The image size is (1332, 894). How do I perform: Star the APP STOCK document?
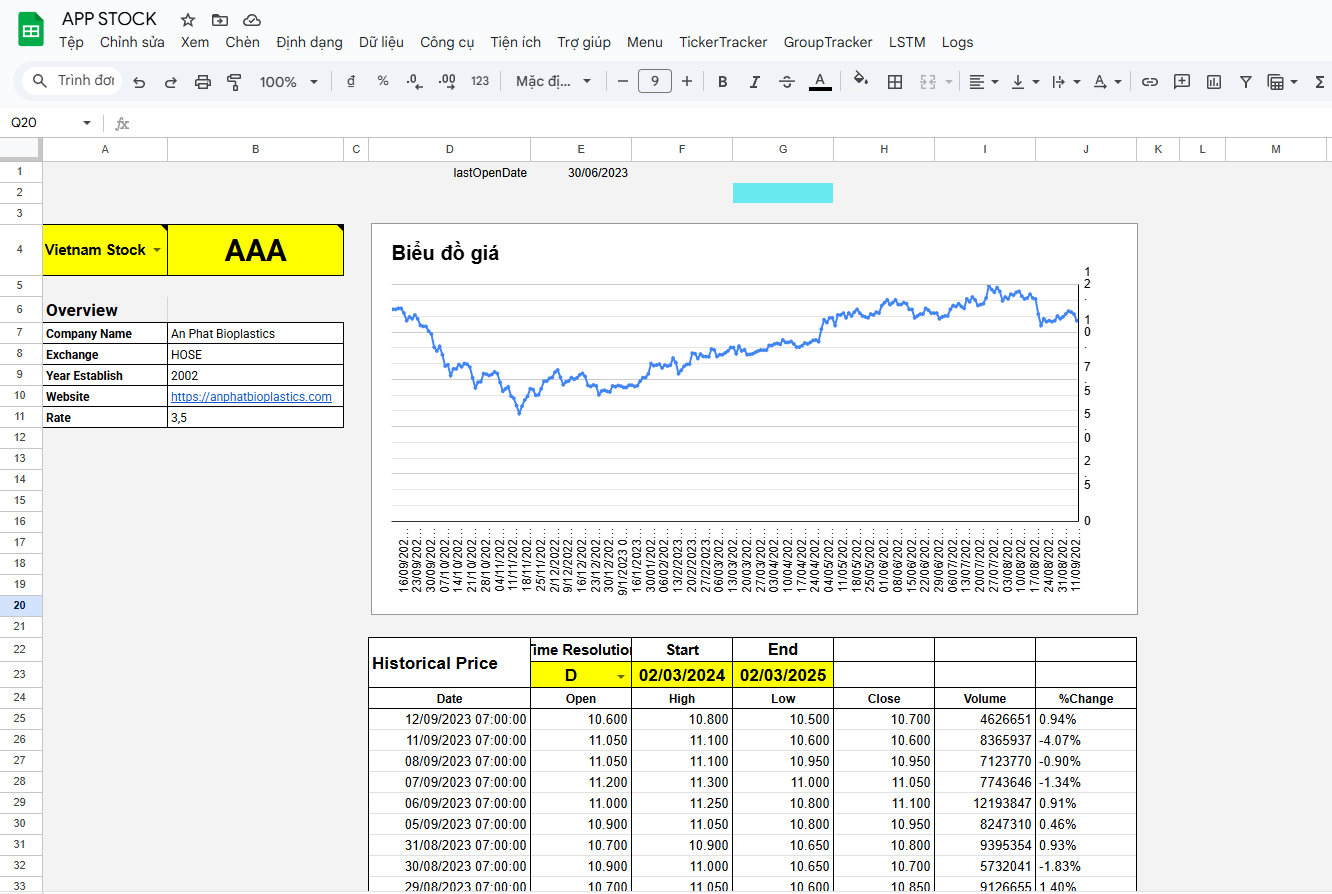click(188, 20)
